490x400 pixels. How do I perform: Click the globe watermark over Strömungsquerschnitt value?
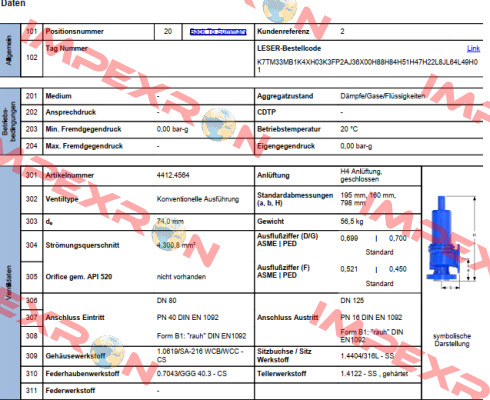[168, 234]
